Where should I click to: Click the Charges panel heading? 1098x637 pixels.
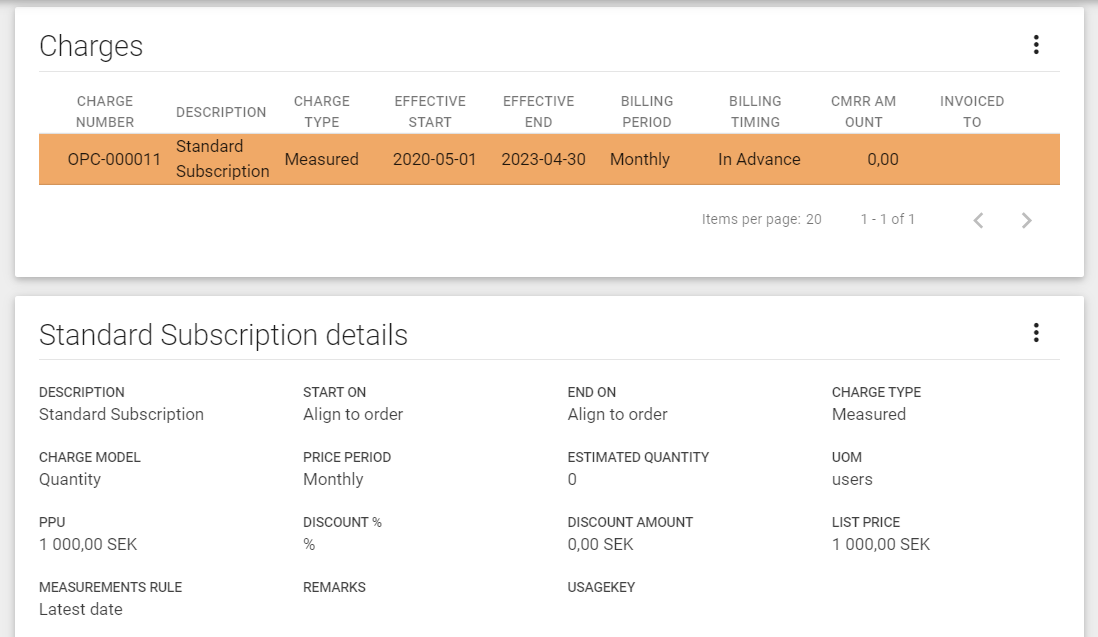[91, 46]
